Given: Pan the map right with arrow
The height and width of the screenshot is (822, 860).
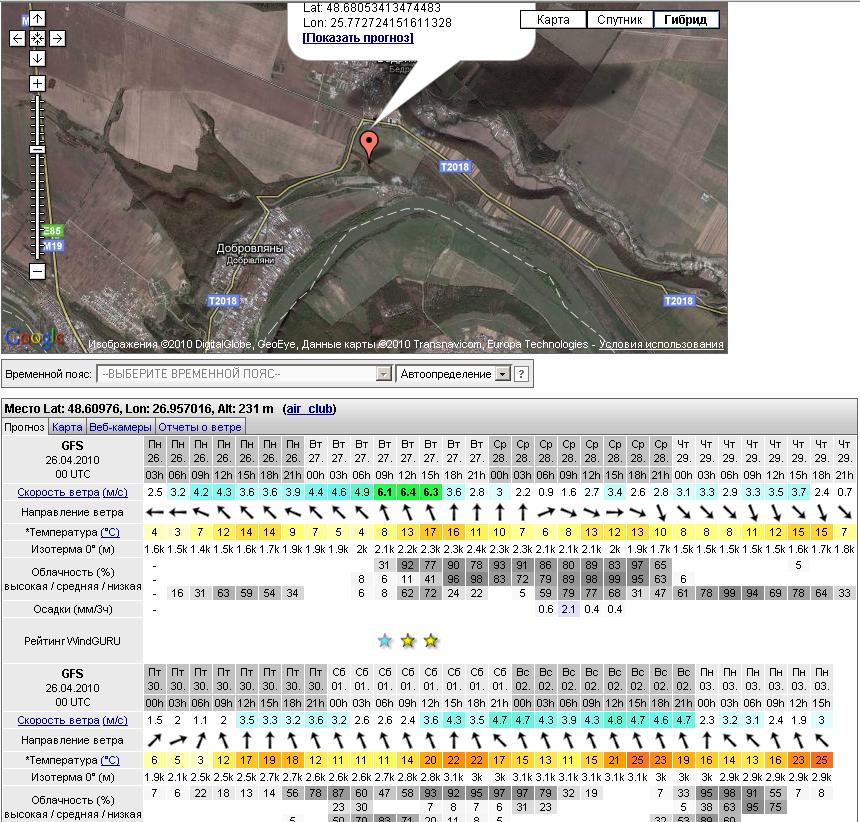Looking at the screenshot, I should pos(57,39).
